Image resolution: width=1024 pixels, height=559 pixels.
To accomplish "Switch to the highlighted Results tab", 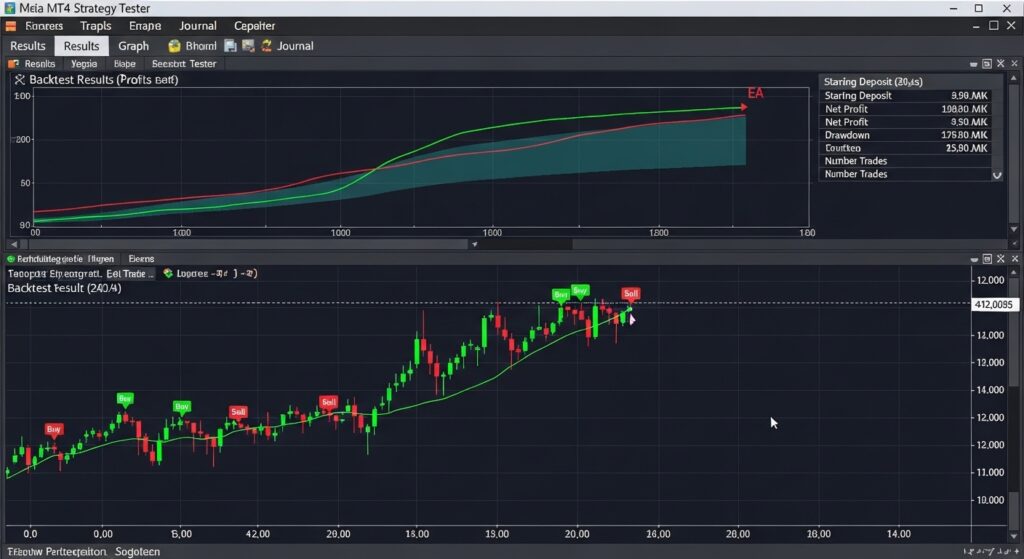I will coord(81,46).
